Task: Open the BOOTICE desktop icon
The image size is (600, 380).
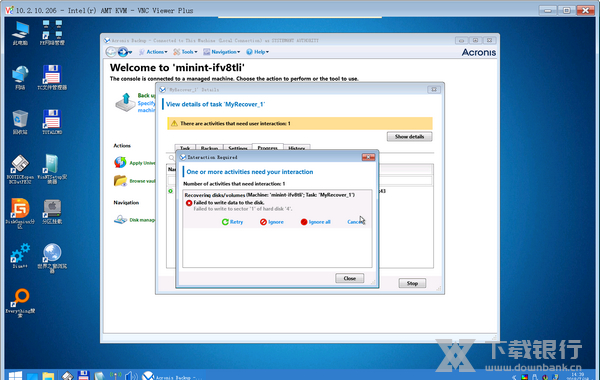Action: pos(20,169)
